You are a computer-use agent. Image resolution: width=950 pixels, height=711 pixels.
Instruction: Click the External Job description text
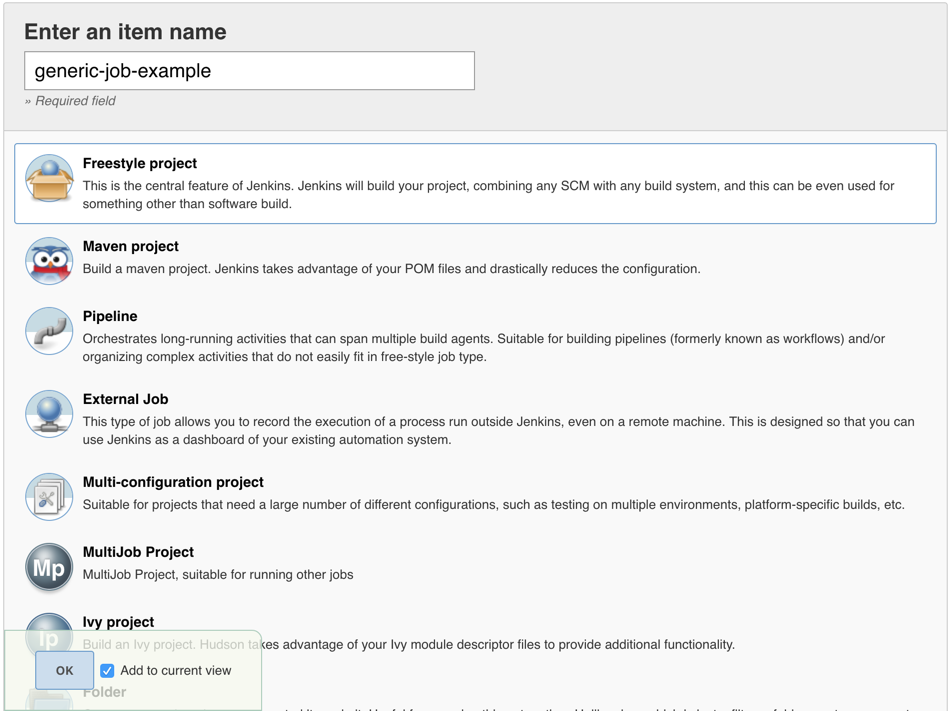coord(498,431)
